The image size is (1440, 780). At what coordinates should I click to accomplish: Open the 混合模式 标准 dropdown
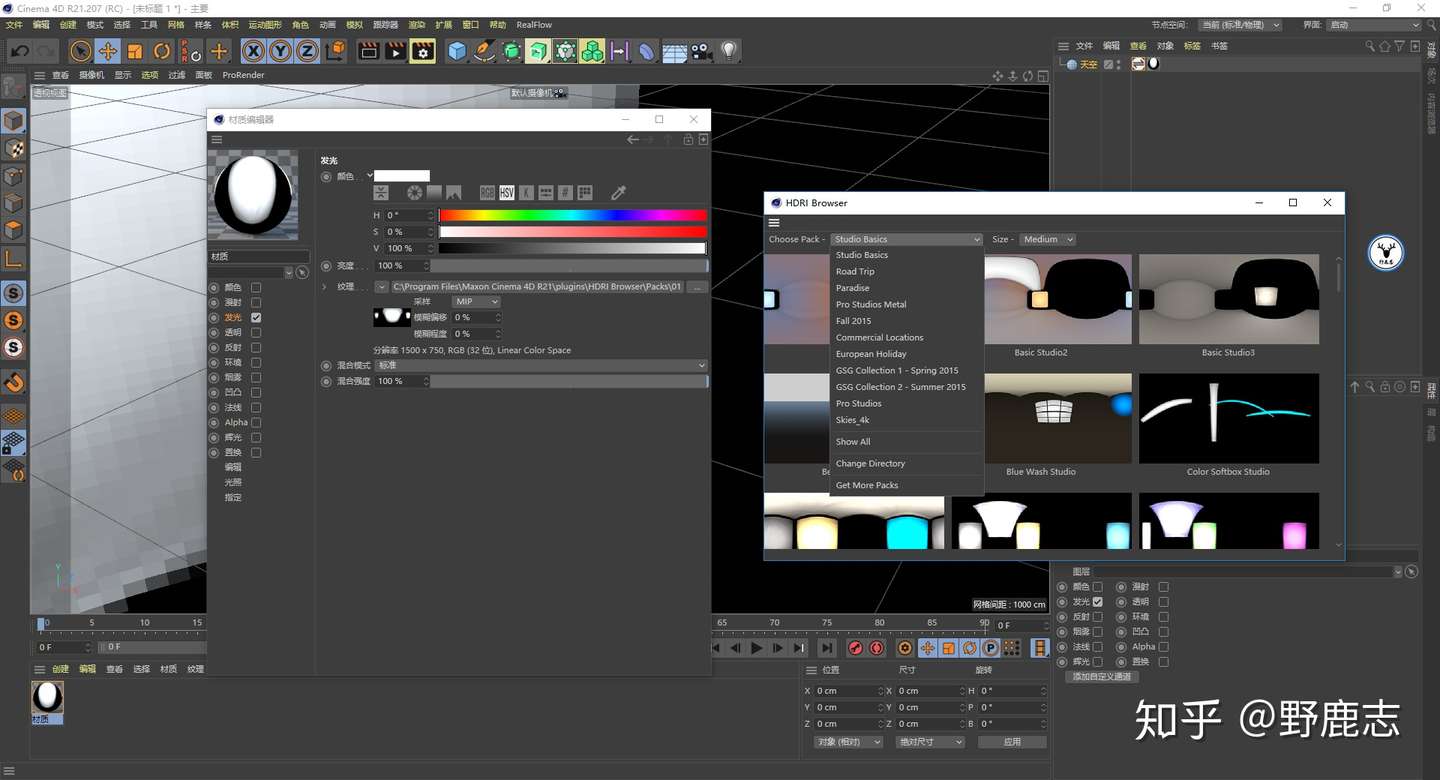[541, 365]
